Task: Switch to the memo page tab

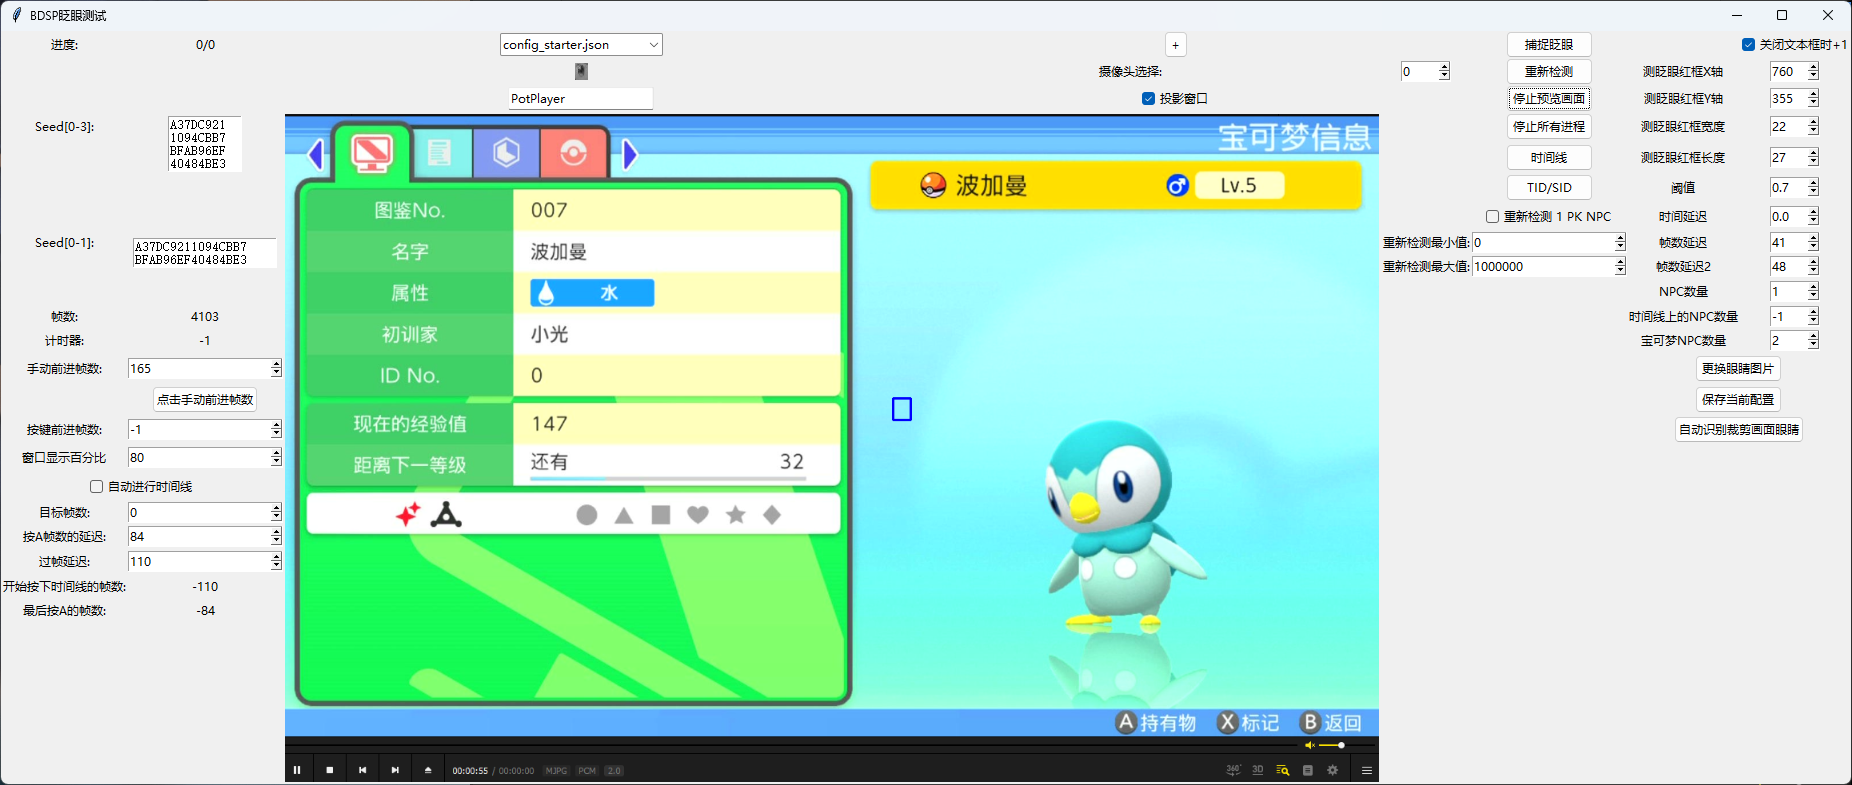Action: 439,153
